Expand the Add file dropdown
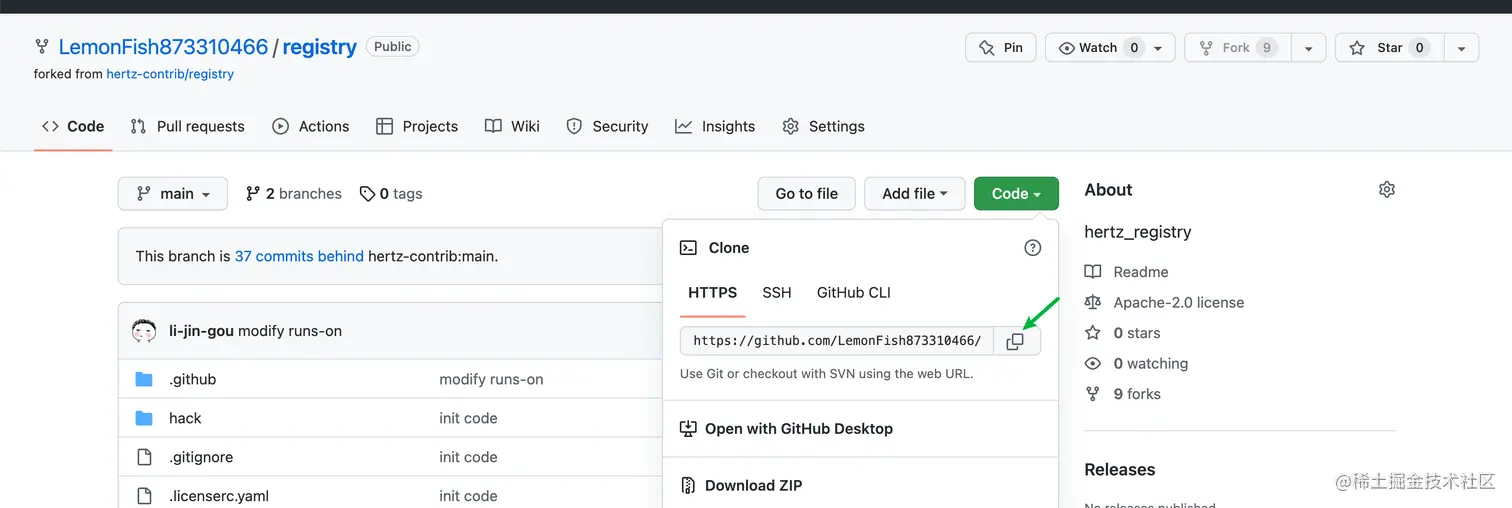 915,194
